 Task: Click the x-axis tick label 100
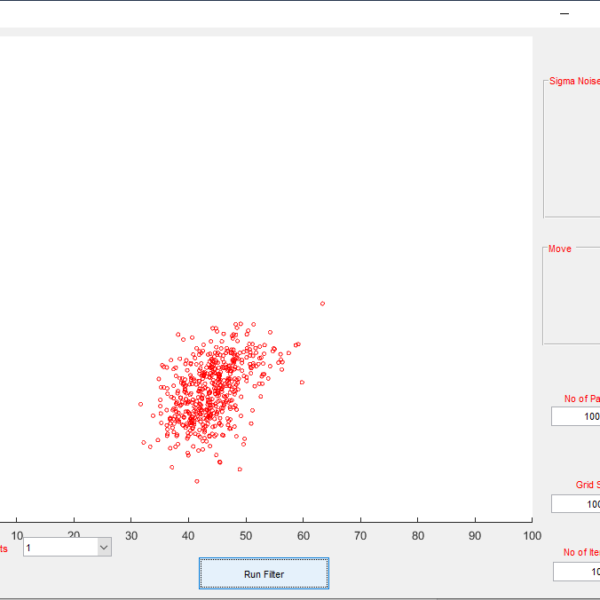click(532, 536)
